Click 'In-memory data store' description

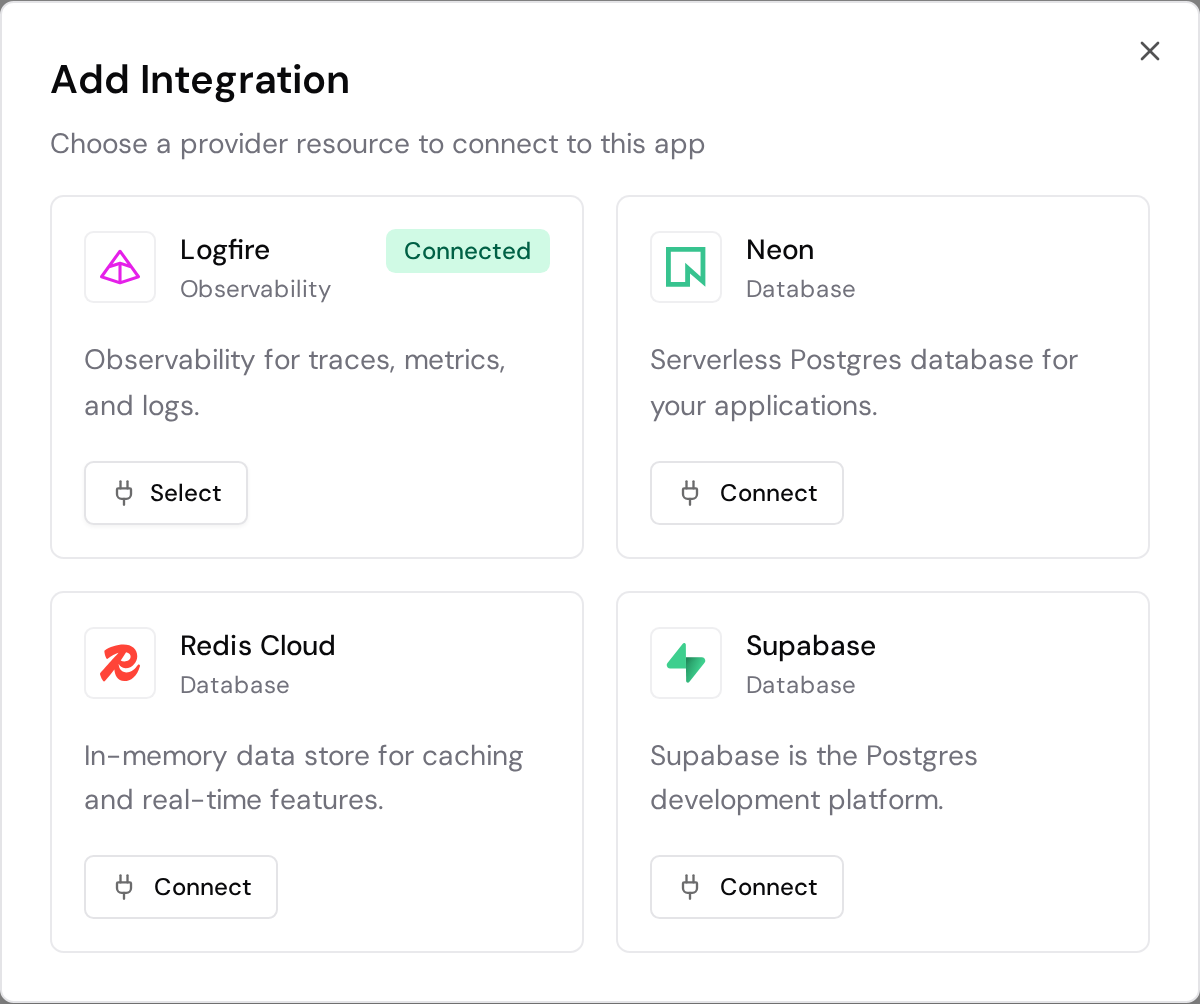tap(304, 778)
